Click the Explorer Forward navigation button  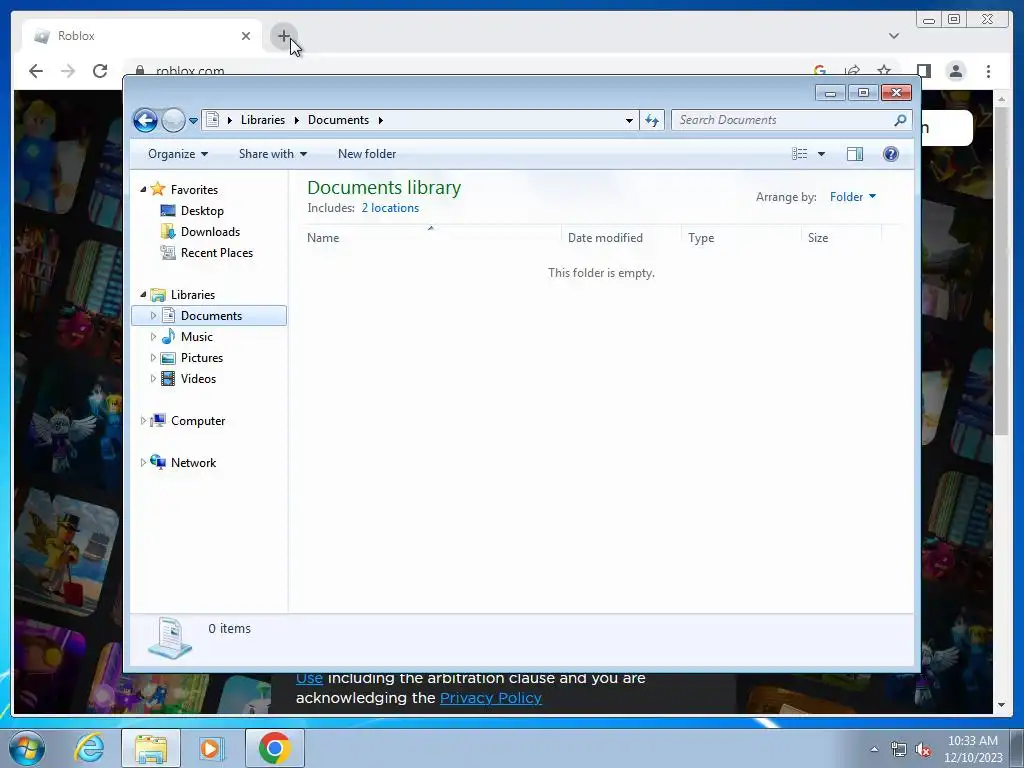[173, 120]
